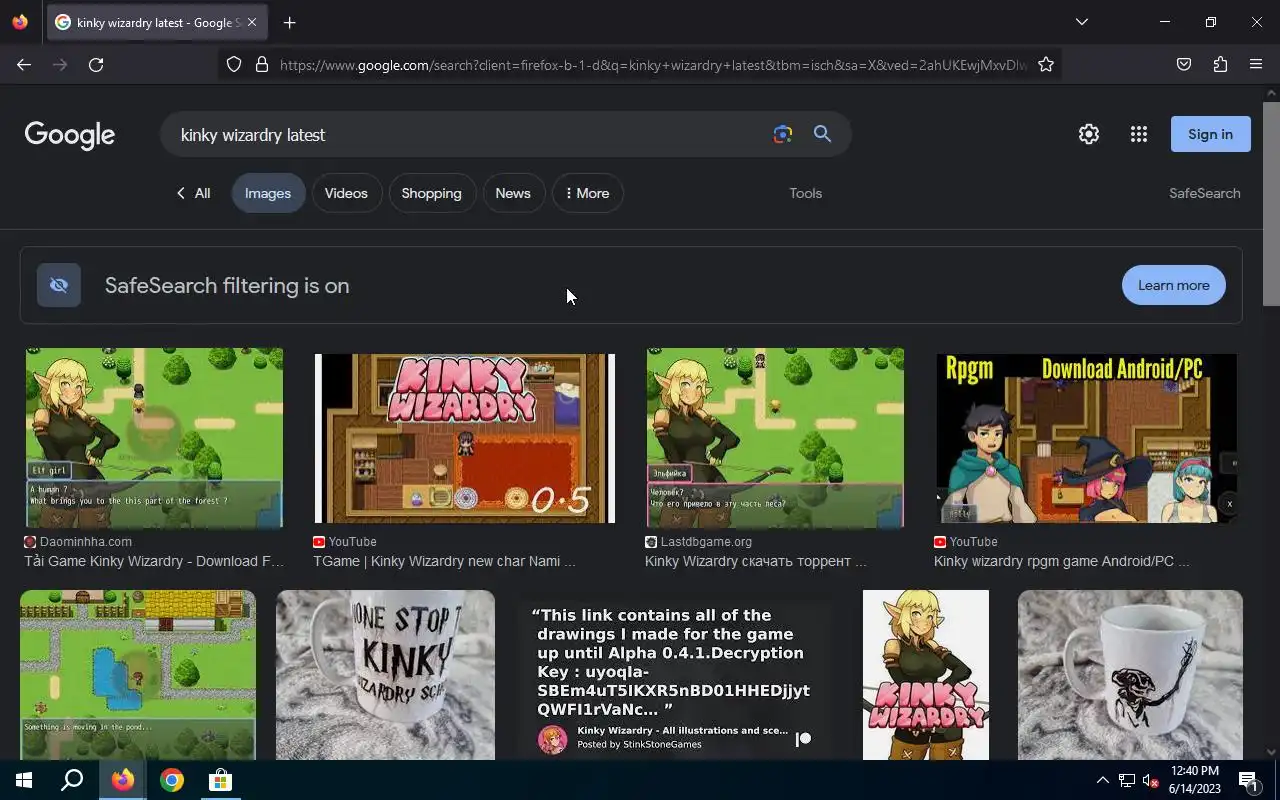This screenshot has width=1280, height=800.
Task: Open the notification center icon
Action: [1249, 780]
